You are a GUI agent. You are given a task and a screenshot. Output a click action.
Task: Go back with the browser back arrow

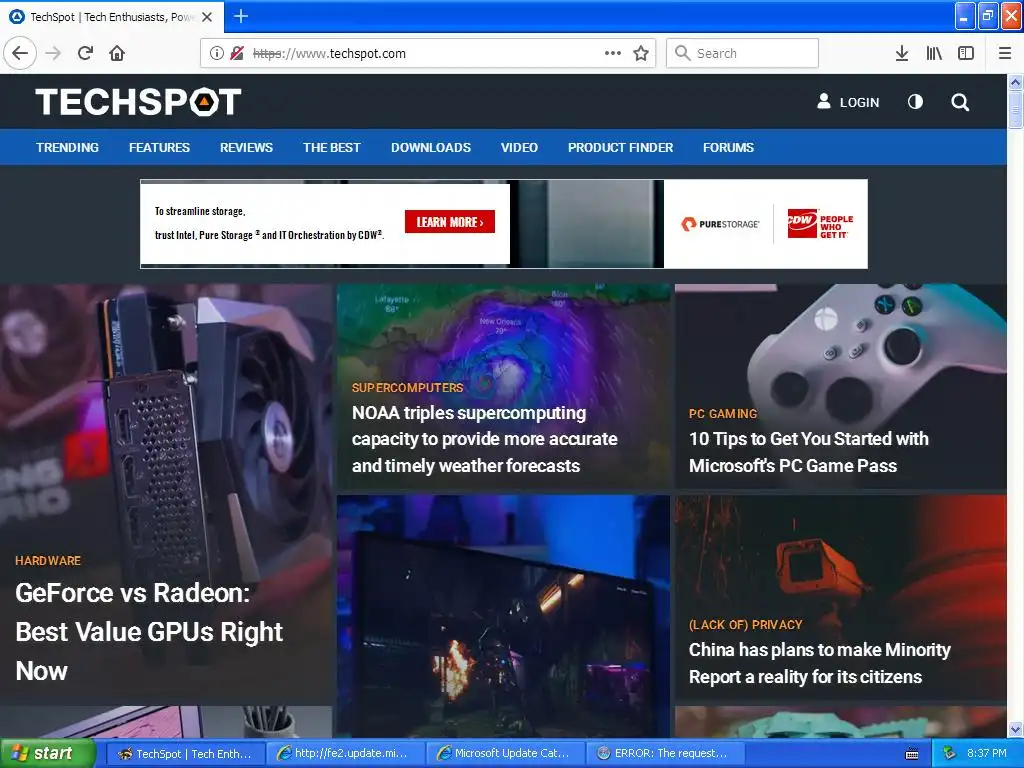[x=20, y=53]
